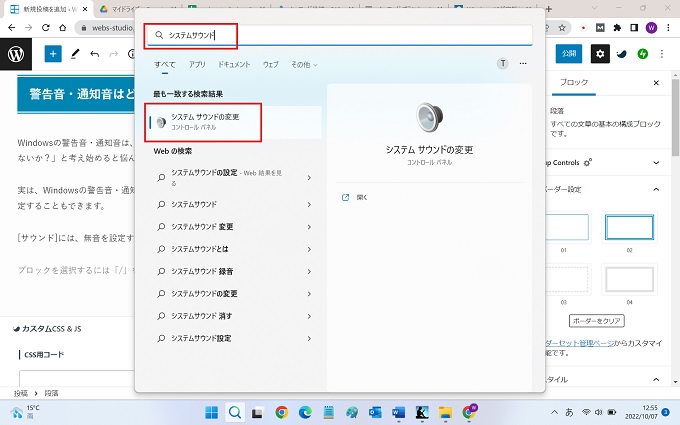The width and height of the screenshot is (680, 425).
Task: Open File Explorer from the taskbar
Action: 445,412
